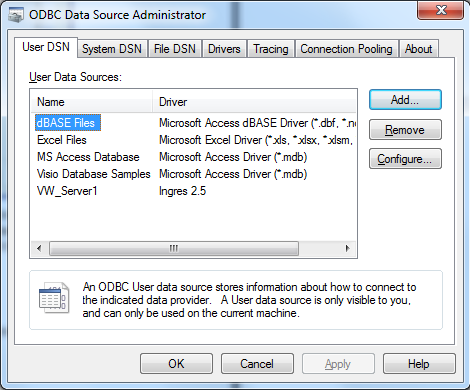Click the Remove button
Viewport: 470px width, 390px height.
pyautogui.click(x=405, y=130)
